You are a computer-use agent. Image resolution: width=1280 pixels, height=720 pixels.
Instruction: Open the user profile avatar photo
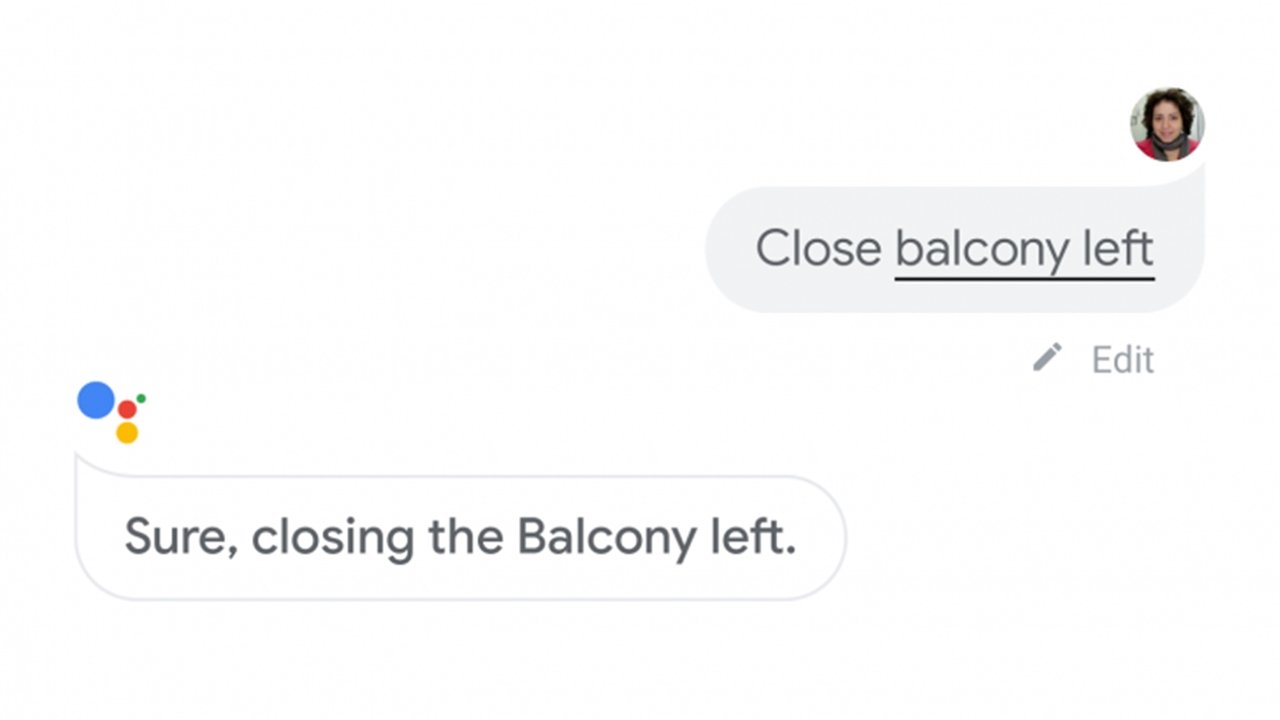1167,124
